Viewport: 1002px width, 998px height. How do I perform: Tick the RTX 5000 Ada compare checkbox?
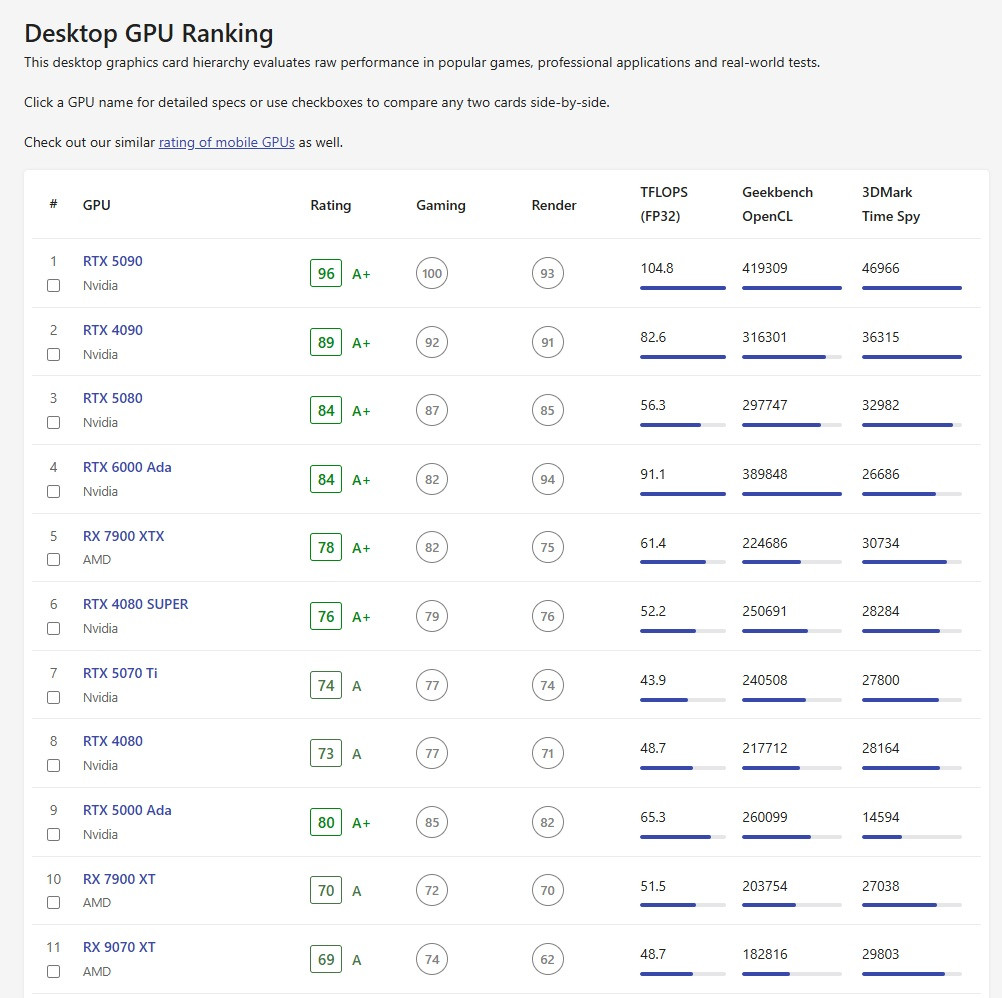54,834
